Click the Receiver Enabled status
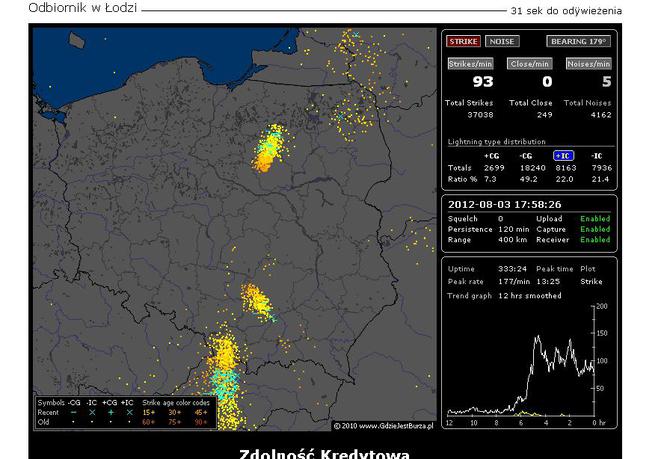Viewport: 664px width, 459px height. point(595,240)
